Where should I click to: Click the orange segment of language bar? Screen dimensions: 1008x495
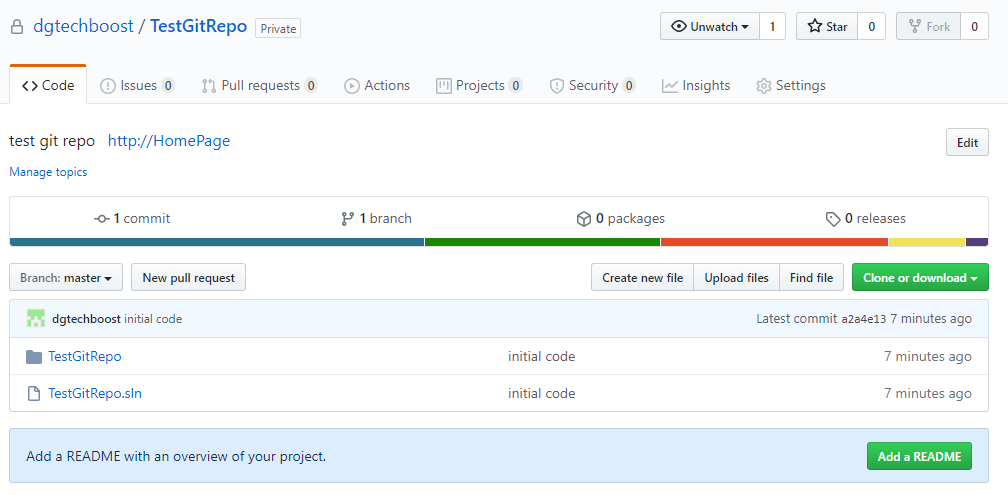point(774,242)
